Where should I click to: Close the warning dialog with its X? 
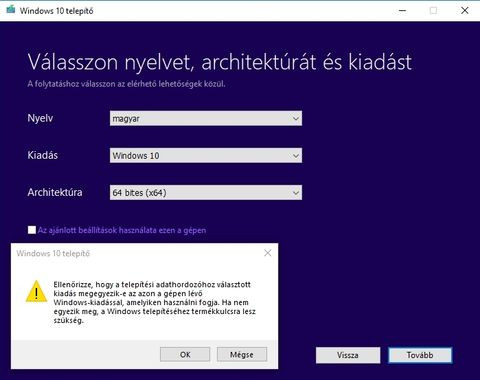(x=268, y=253)
